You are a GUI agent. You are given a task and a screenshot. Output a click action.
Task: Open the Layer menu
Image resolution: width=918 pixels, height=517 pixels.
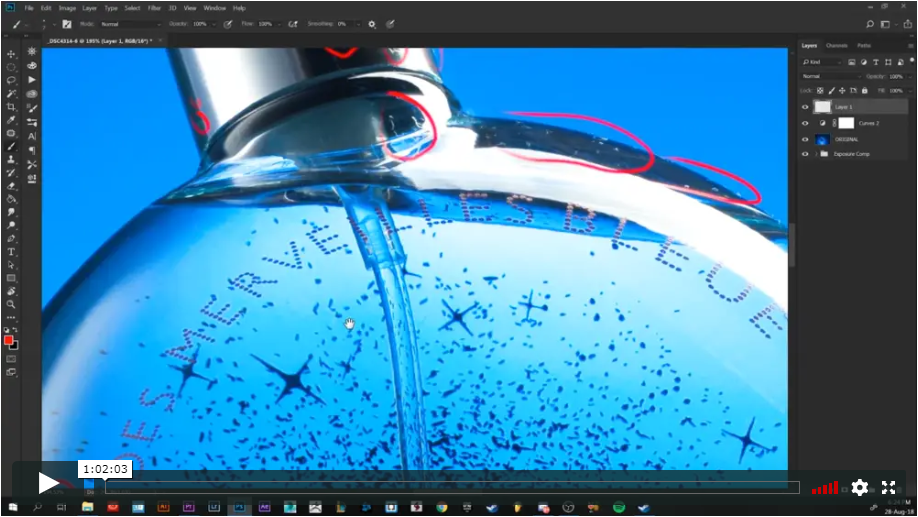pyautogui.click(x=90, y=8)
